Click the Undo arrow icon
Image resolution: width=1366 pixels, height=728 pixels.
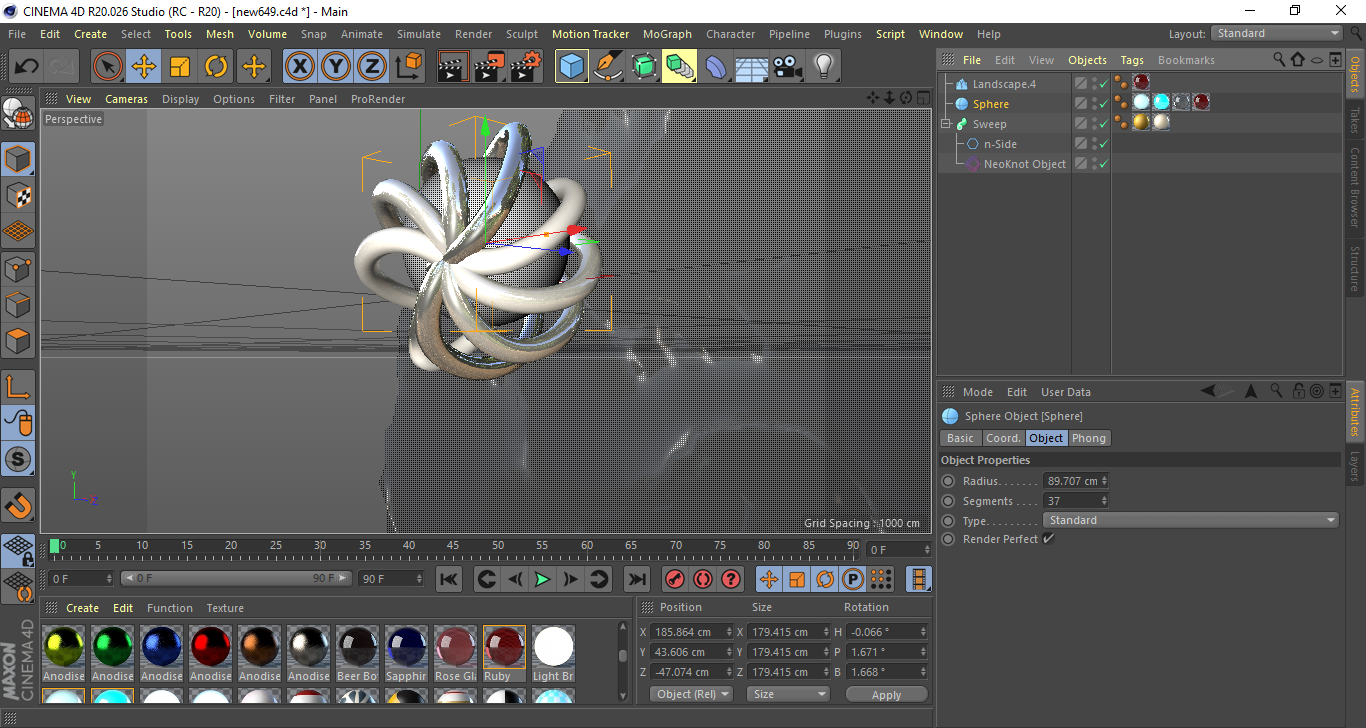click(27, 67)
